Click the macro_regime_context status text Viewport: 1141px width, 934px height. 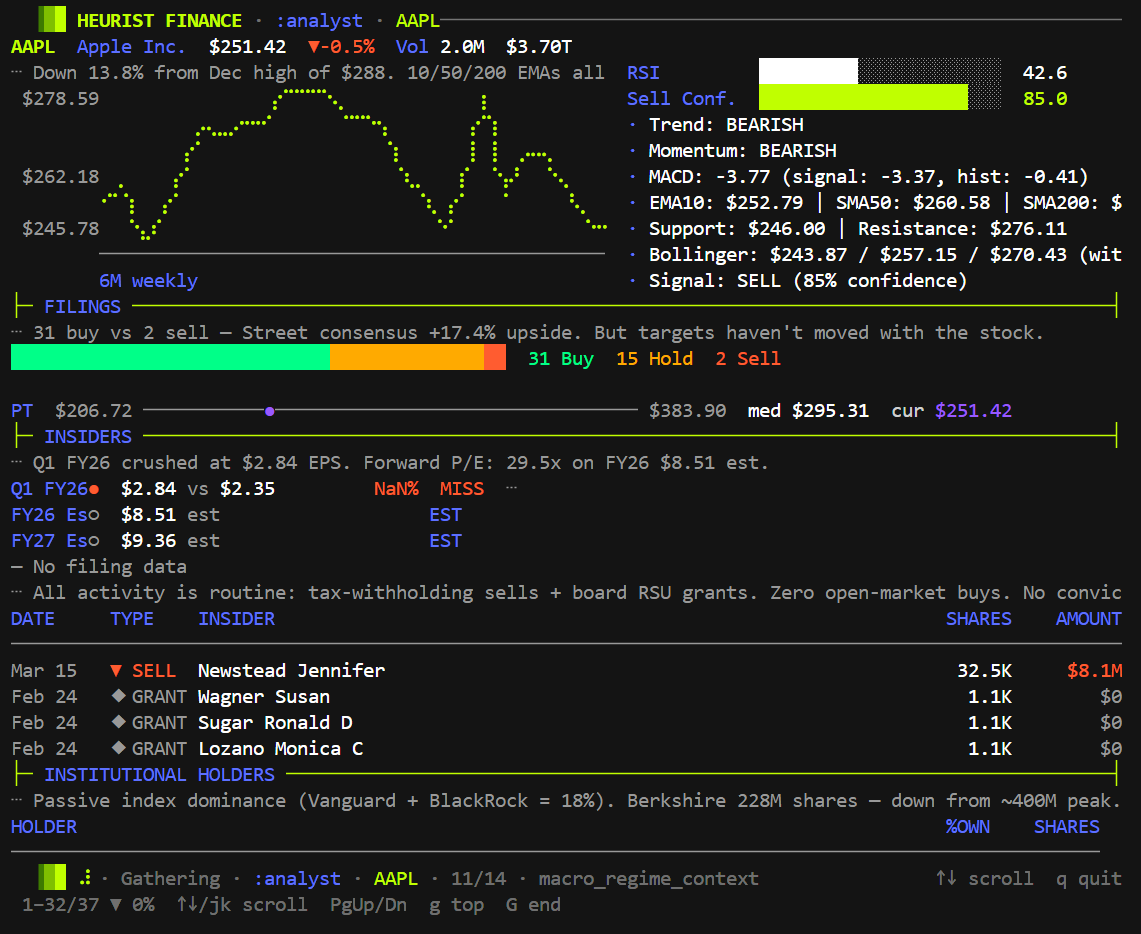649,878
